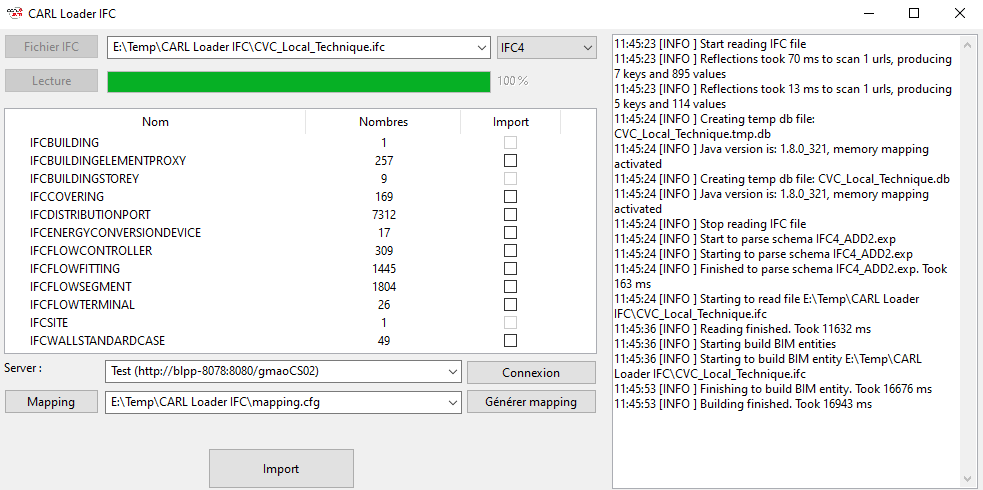The width and height of the screenshot is (983, 490).
Task: Click the 'Stop reading IFC file' log entry
Action: [x=710, y=224]
